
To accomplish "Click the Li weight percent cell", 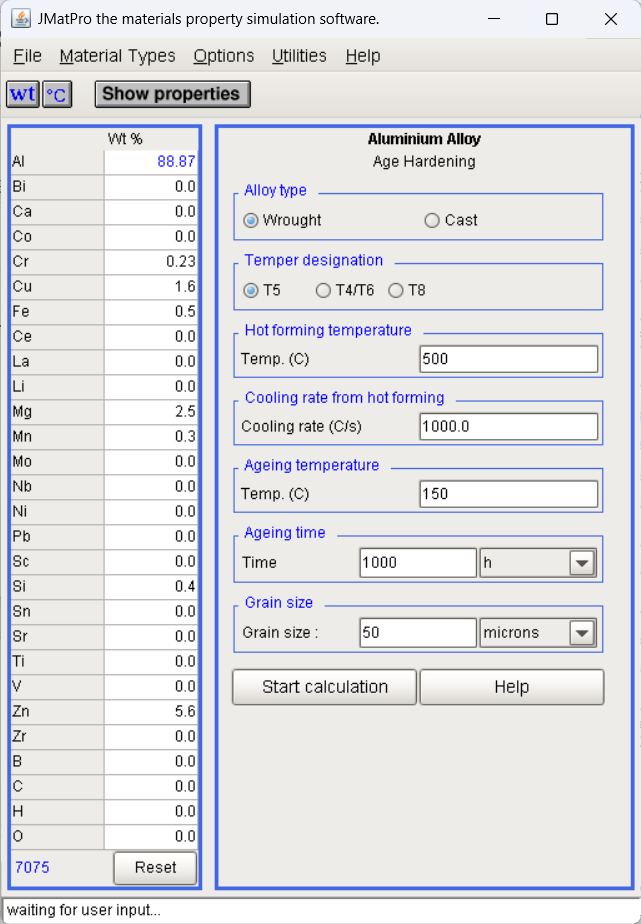I will (151, 387).
